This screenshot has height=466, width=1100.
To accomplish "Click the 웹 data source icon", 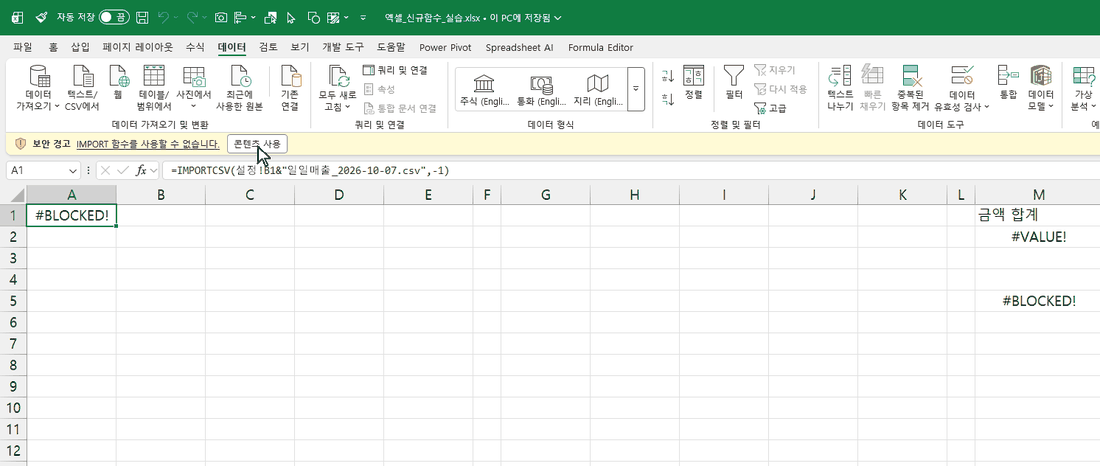I will 118,83.
